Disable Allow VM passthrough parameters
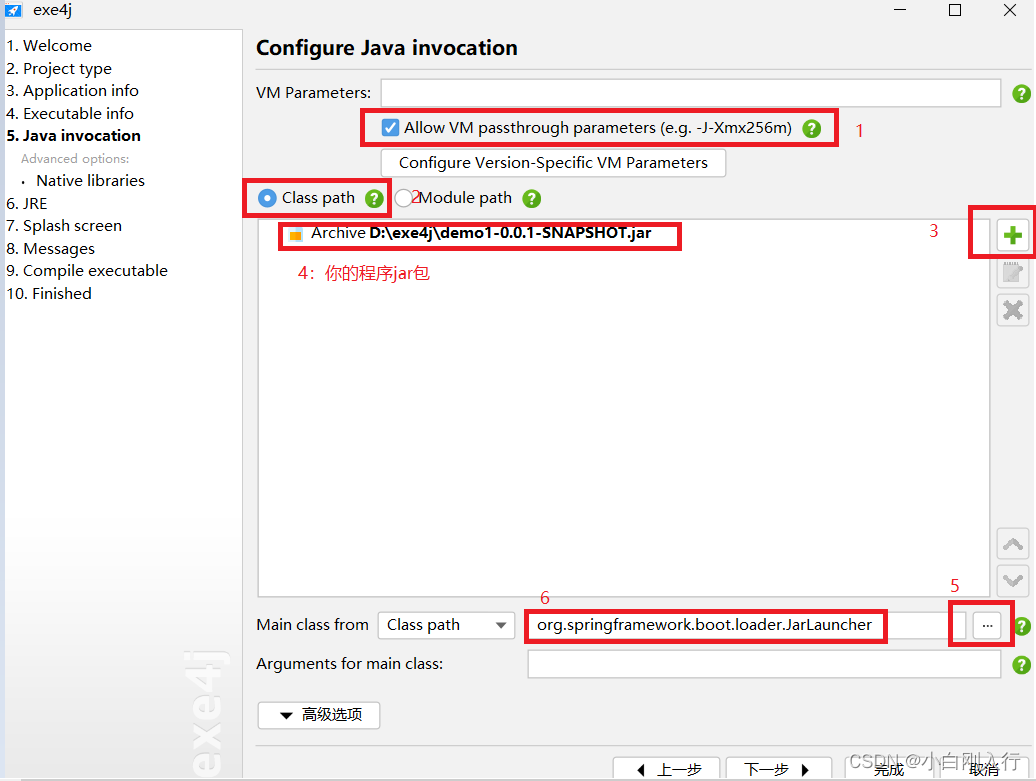 click(389, 127)
